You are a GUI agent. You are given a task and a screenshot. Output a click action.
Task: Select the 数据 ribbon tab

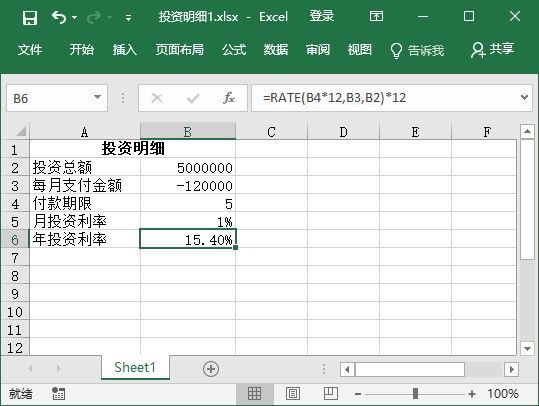click(x=276, y=50)
